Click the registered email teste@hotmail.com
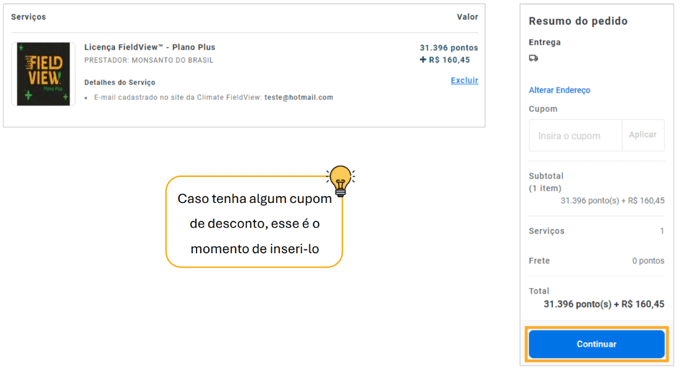688x378 pixels. tap(298, 97)
